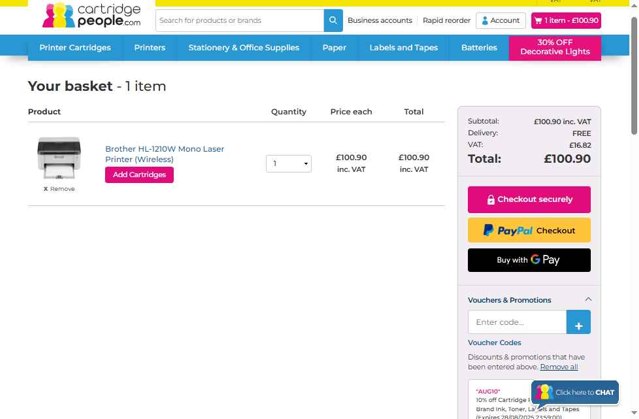Screen dimensions: 639x419
Task: Open Stationery & Office Supplies menu
Action: click(244, 48)
